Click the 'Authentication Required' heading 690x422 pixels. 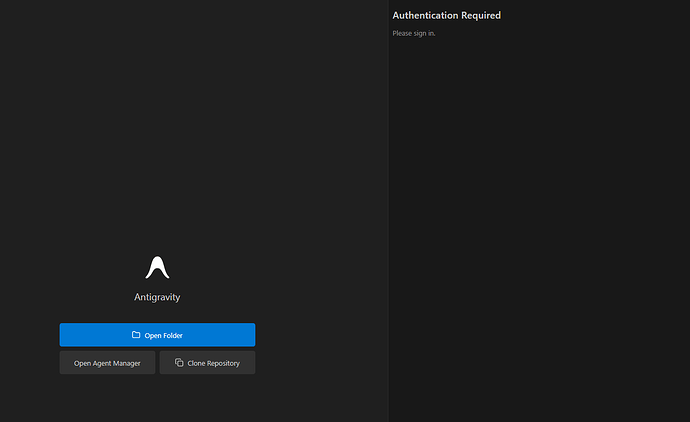[447, 15]
